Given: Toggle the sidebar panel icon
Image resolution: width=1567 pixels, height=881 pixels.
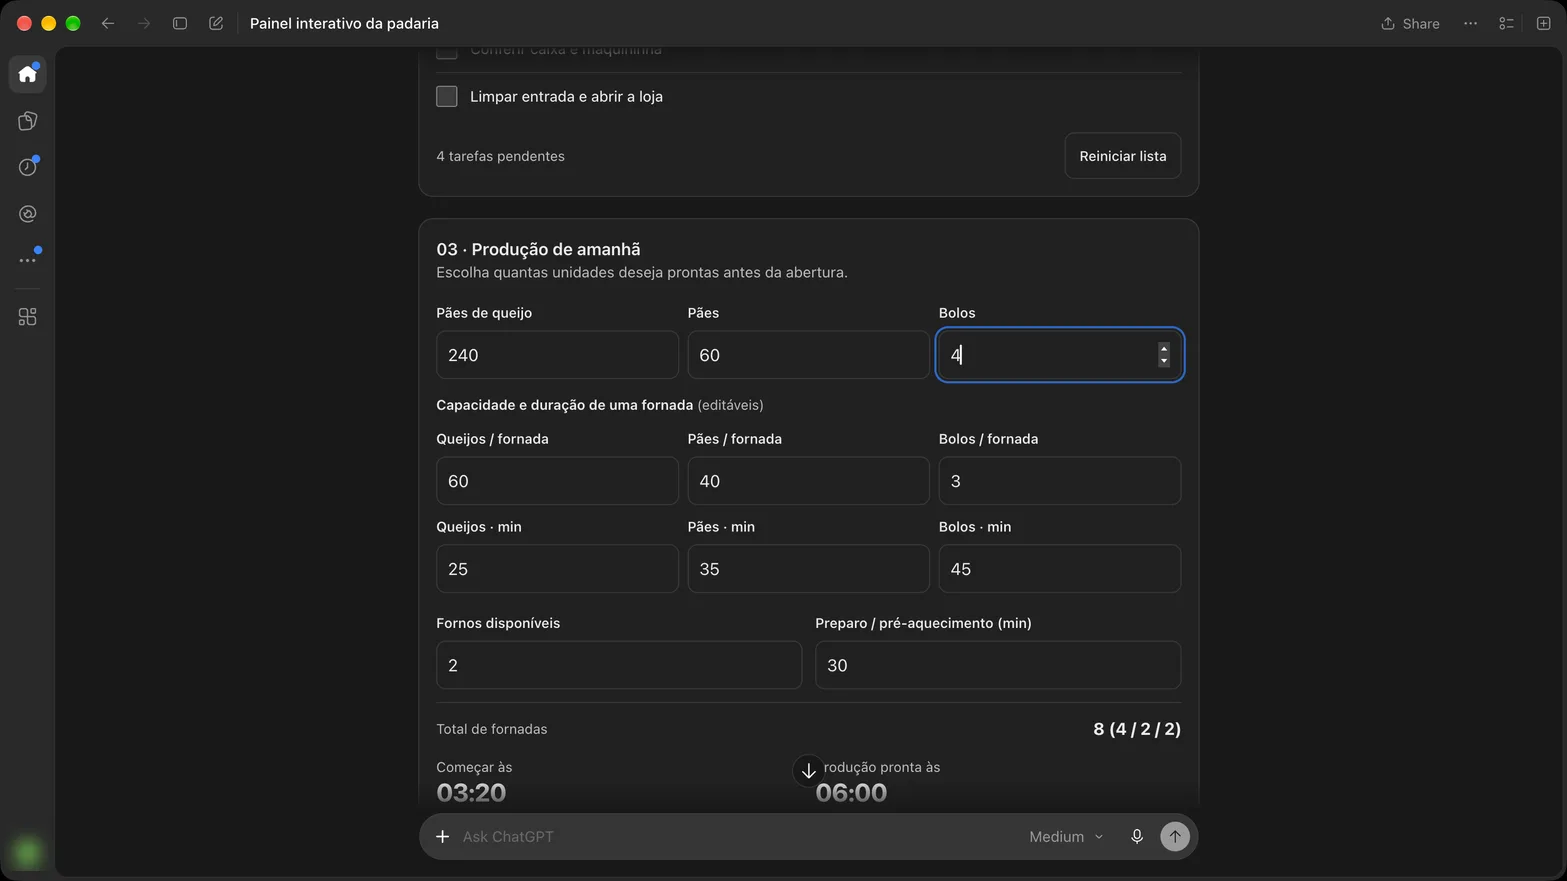Looking at the screenshot, I should (180, 23).
